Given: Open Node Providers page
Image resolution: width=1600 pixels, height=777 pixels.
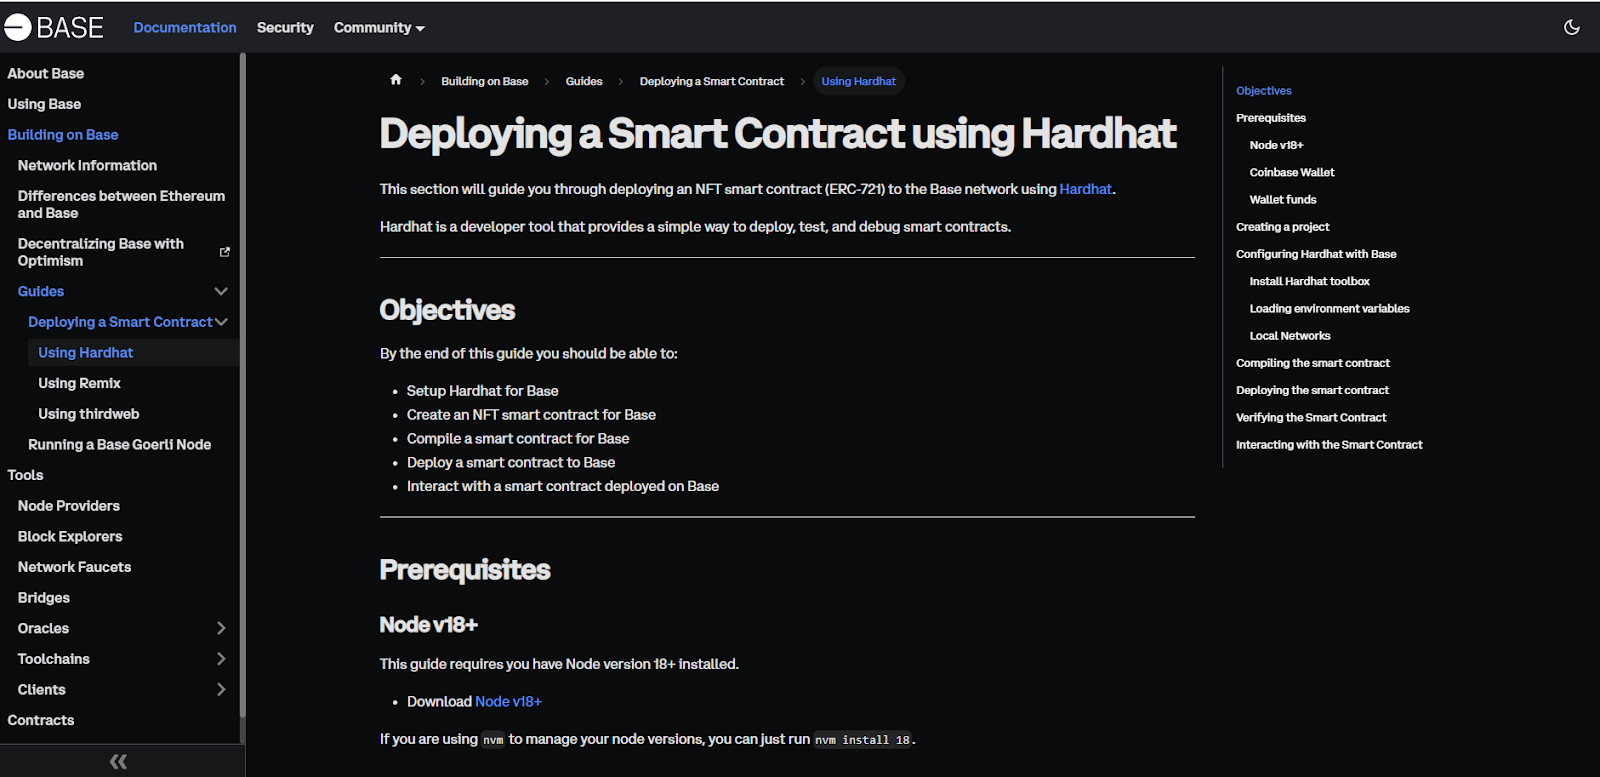Looking at the screenshot, I should [68, 506].
